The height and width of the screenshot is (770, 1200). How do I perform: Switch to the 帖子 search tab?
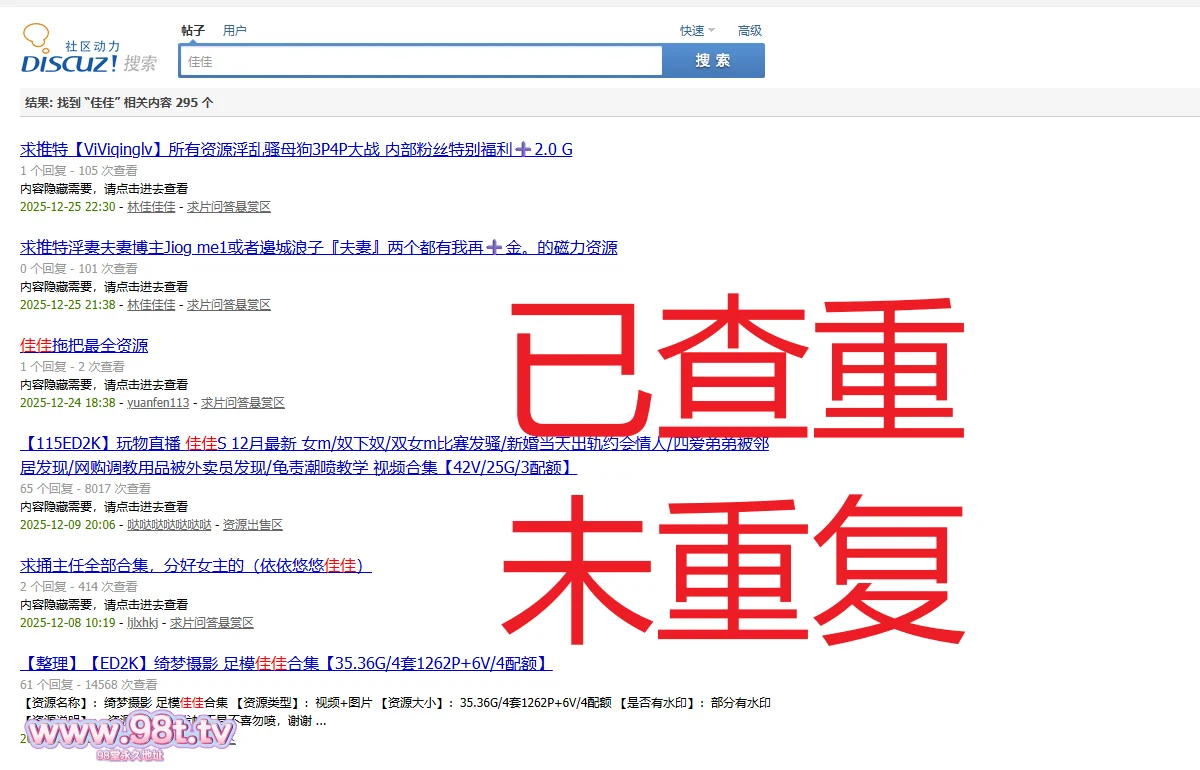[193, 31]
